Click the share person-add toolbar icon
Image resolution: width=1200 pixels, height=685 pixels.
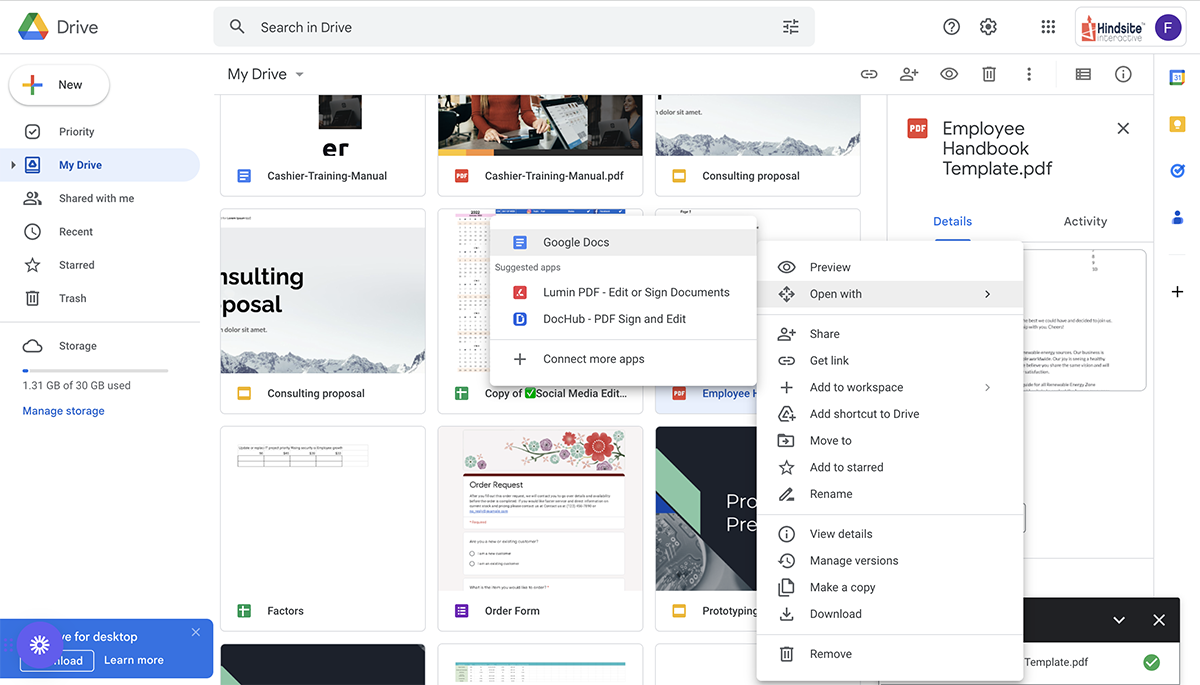coord(909,74)
